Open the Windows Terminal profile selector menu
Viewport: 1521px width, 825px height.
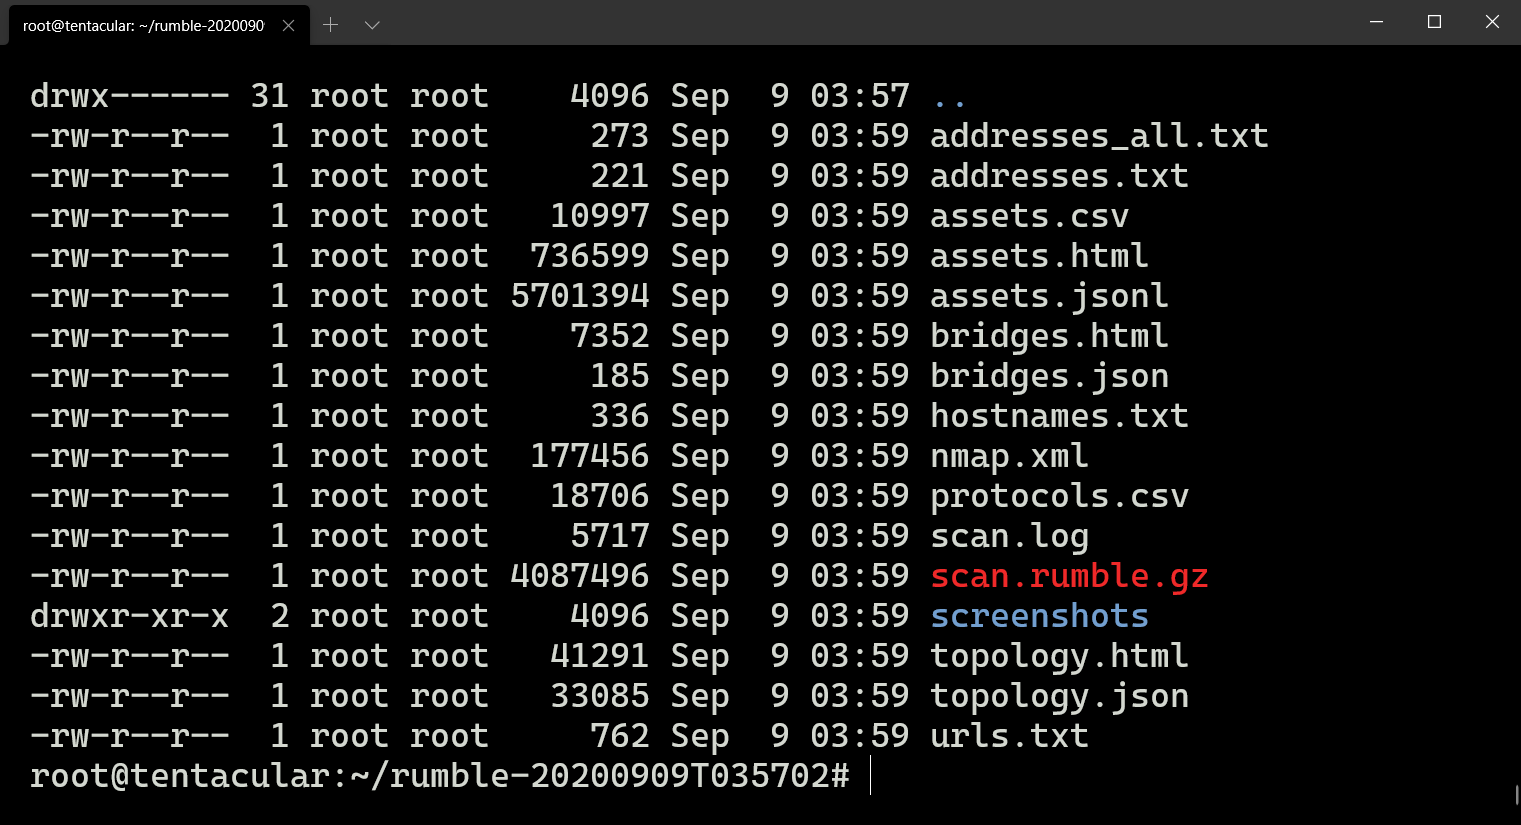point(372,23)
